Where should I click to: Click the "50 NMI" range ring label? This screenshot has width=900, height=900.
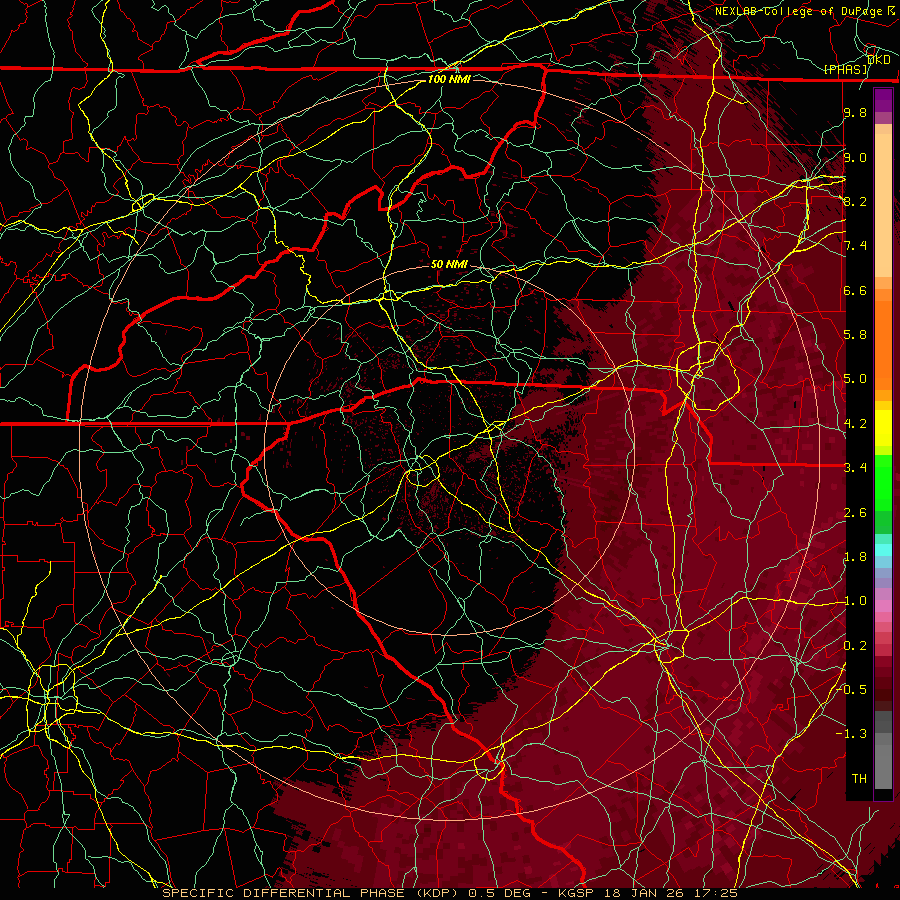tap(449, 264)
